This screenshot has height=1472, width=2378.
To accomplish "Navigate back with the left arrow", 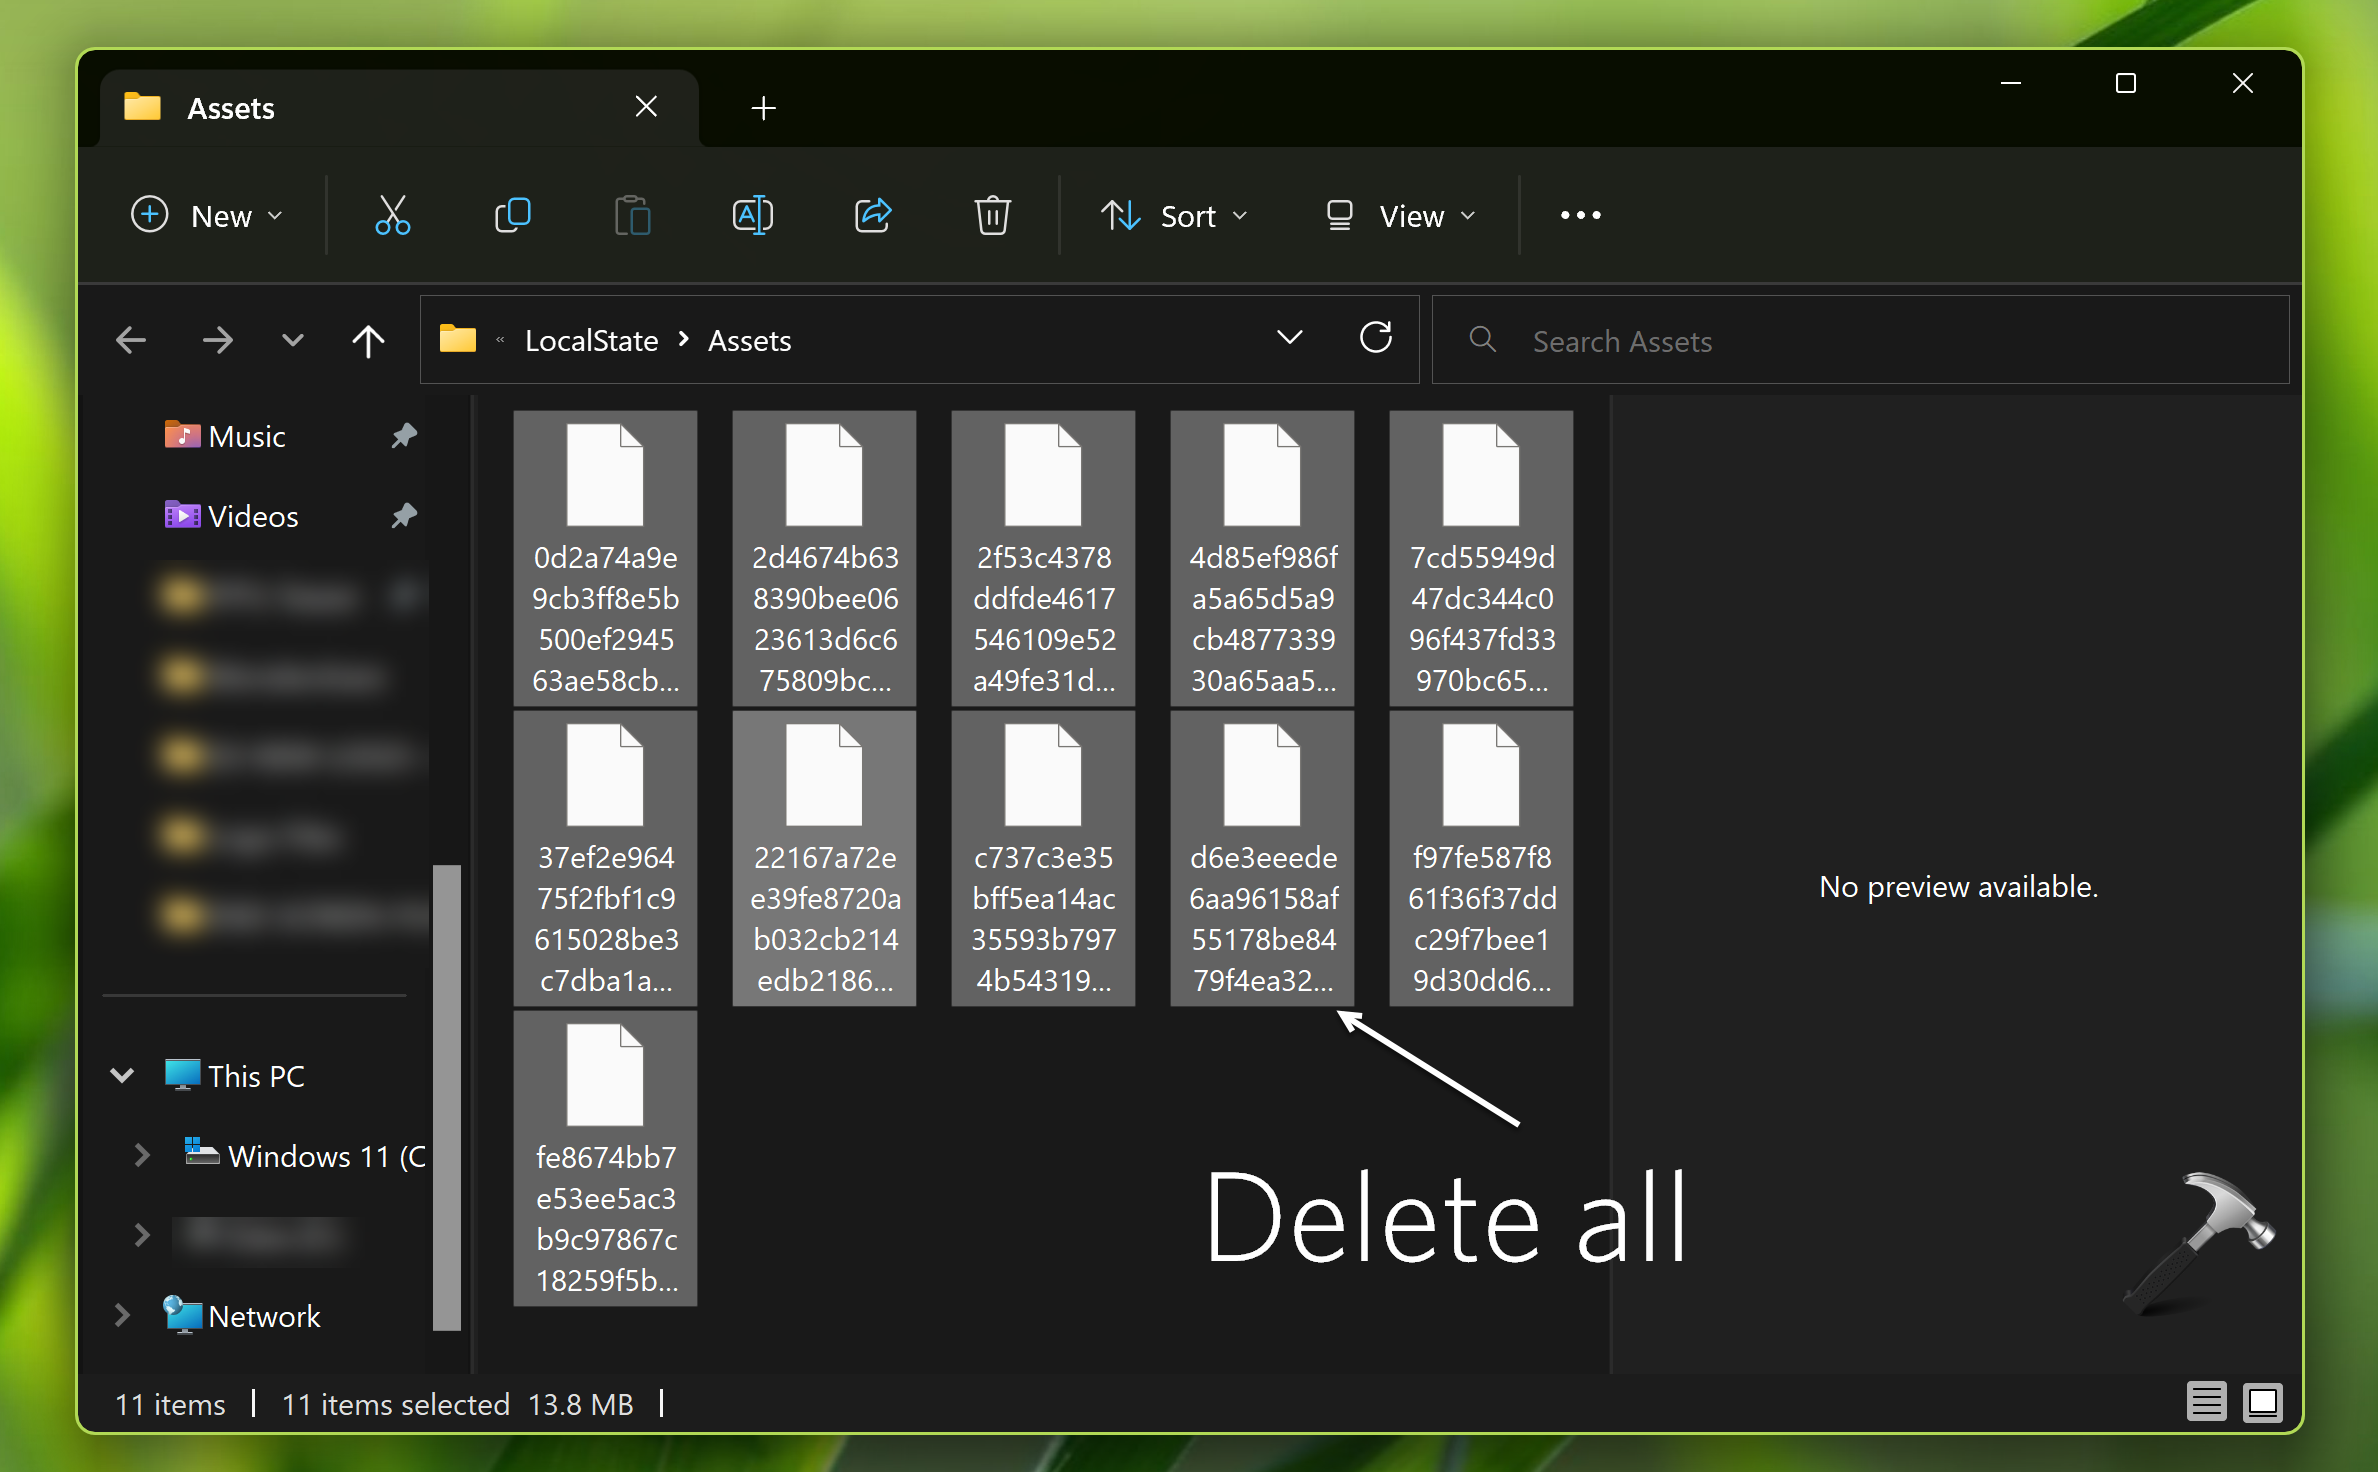I will click(131, 341).
